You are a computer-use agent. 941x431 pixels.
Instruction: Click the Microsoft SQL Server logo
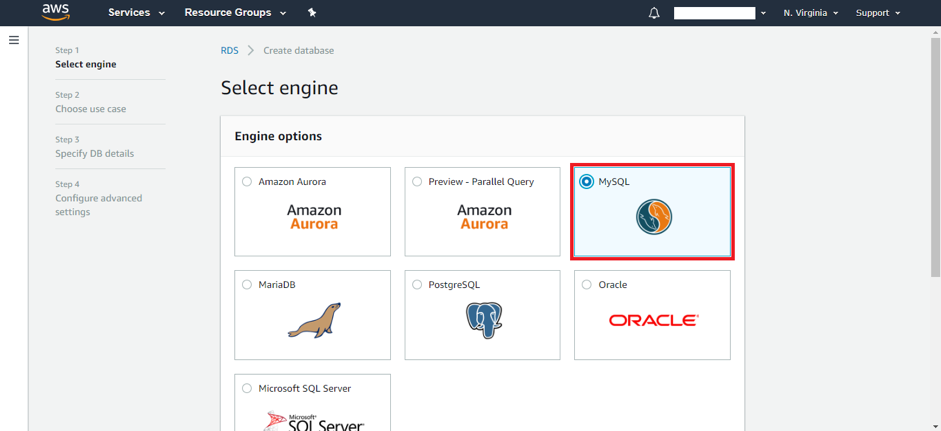tap(314, 421)
